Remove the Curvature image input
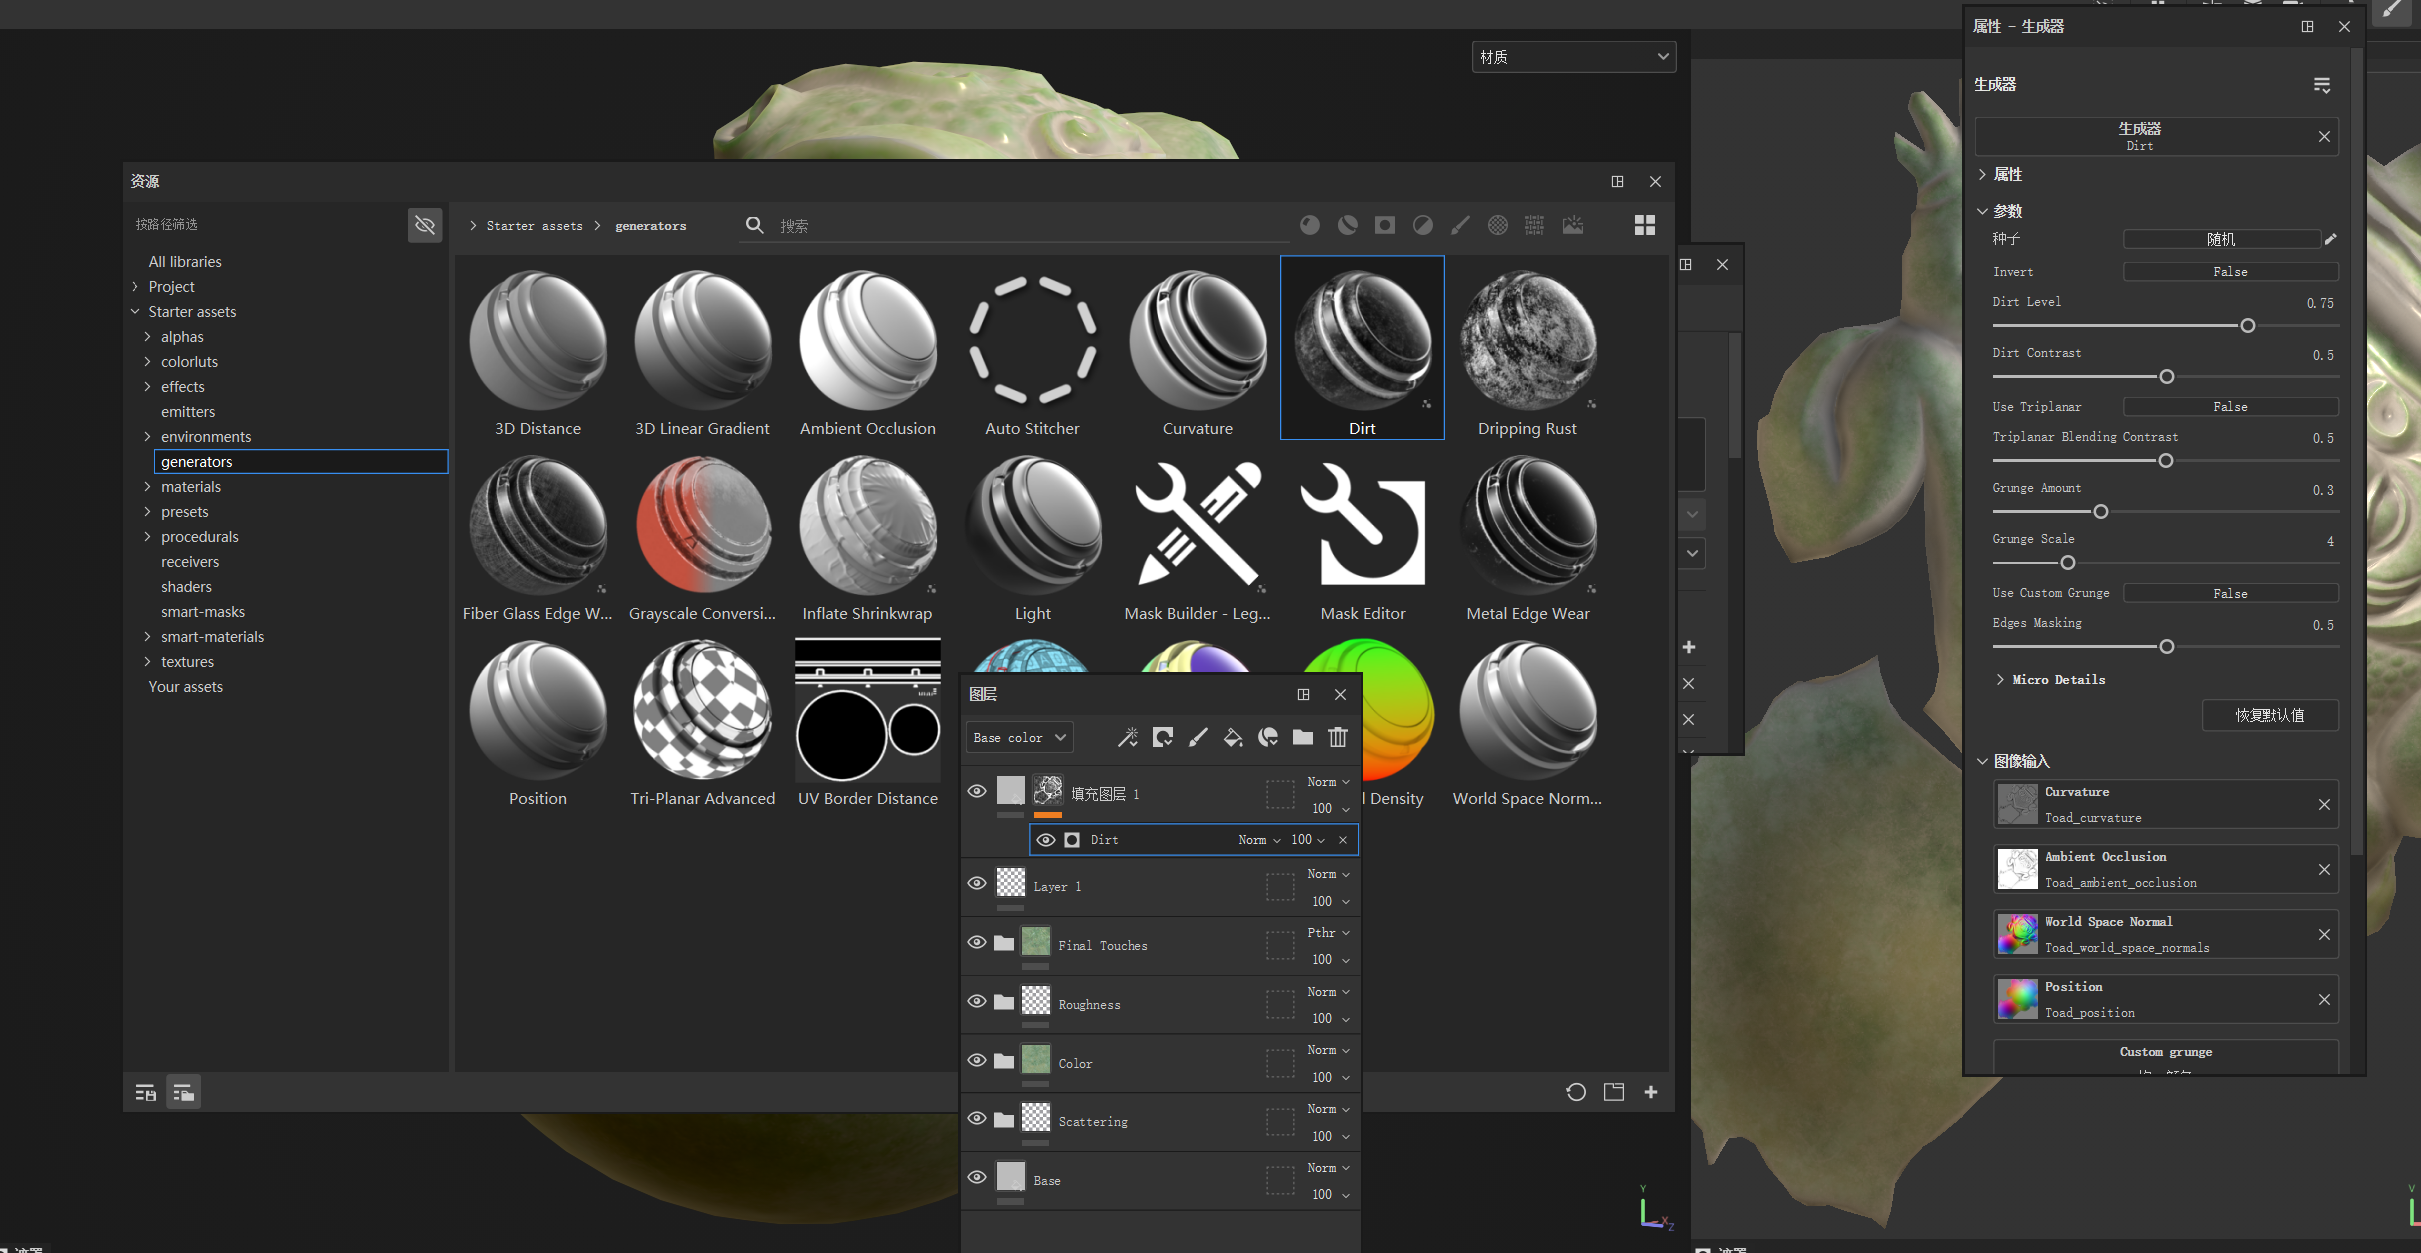This screenshot has height=1253, width=2421. [2324, 804]
